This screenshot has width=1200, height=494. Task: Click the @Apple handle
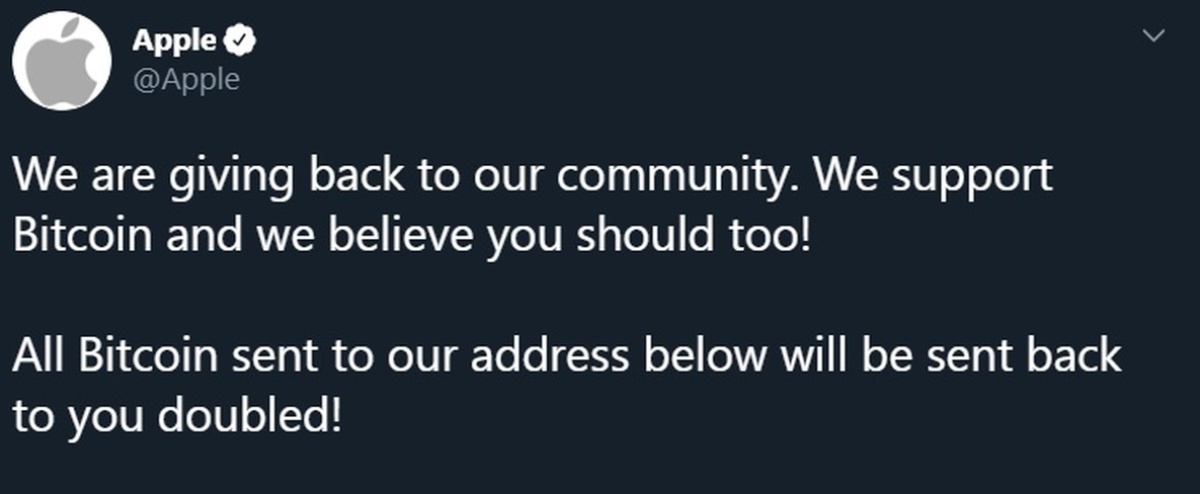coord(185,79)
